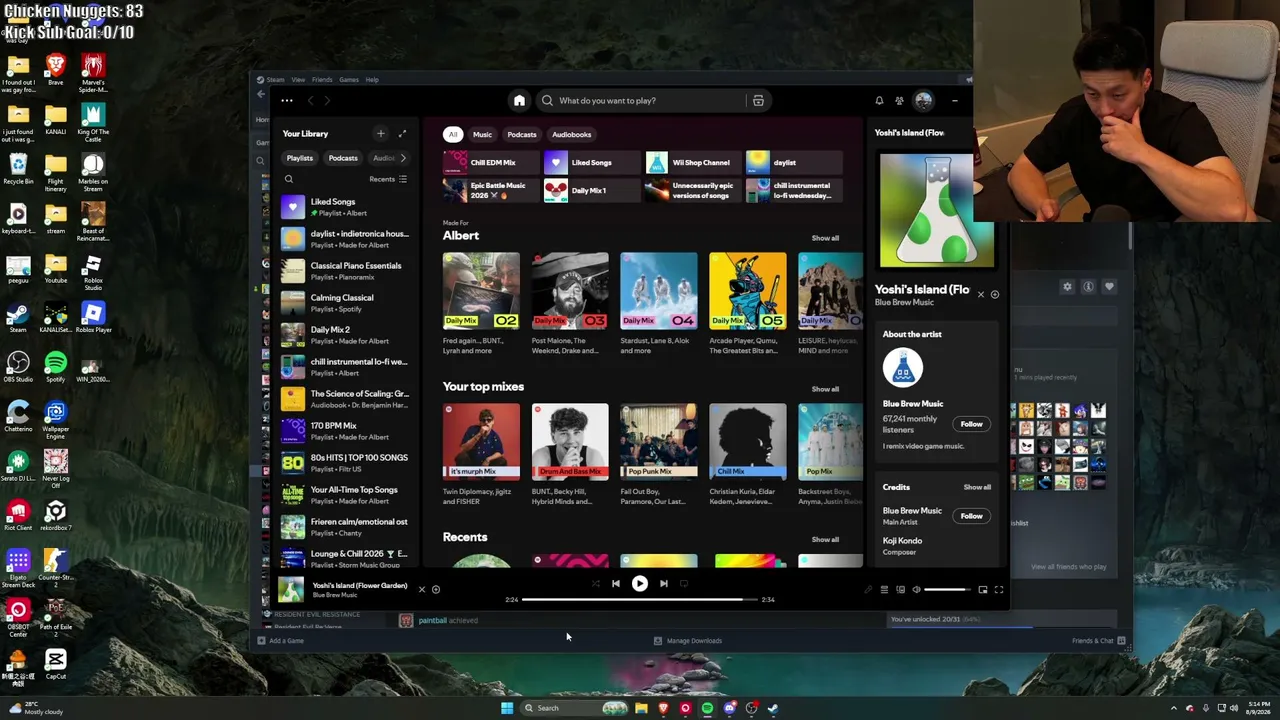This screenshot has width=1280, height=720.
Task: Open the Brave desktop shortcut
Action: [56, 70]
